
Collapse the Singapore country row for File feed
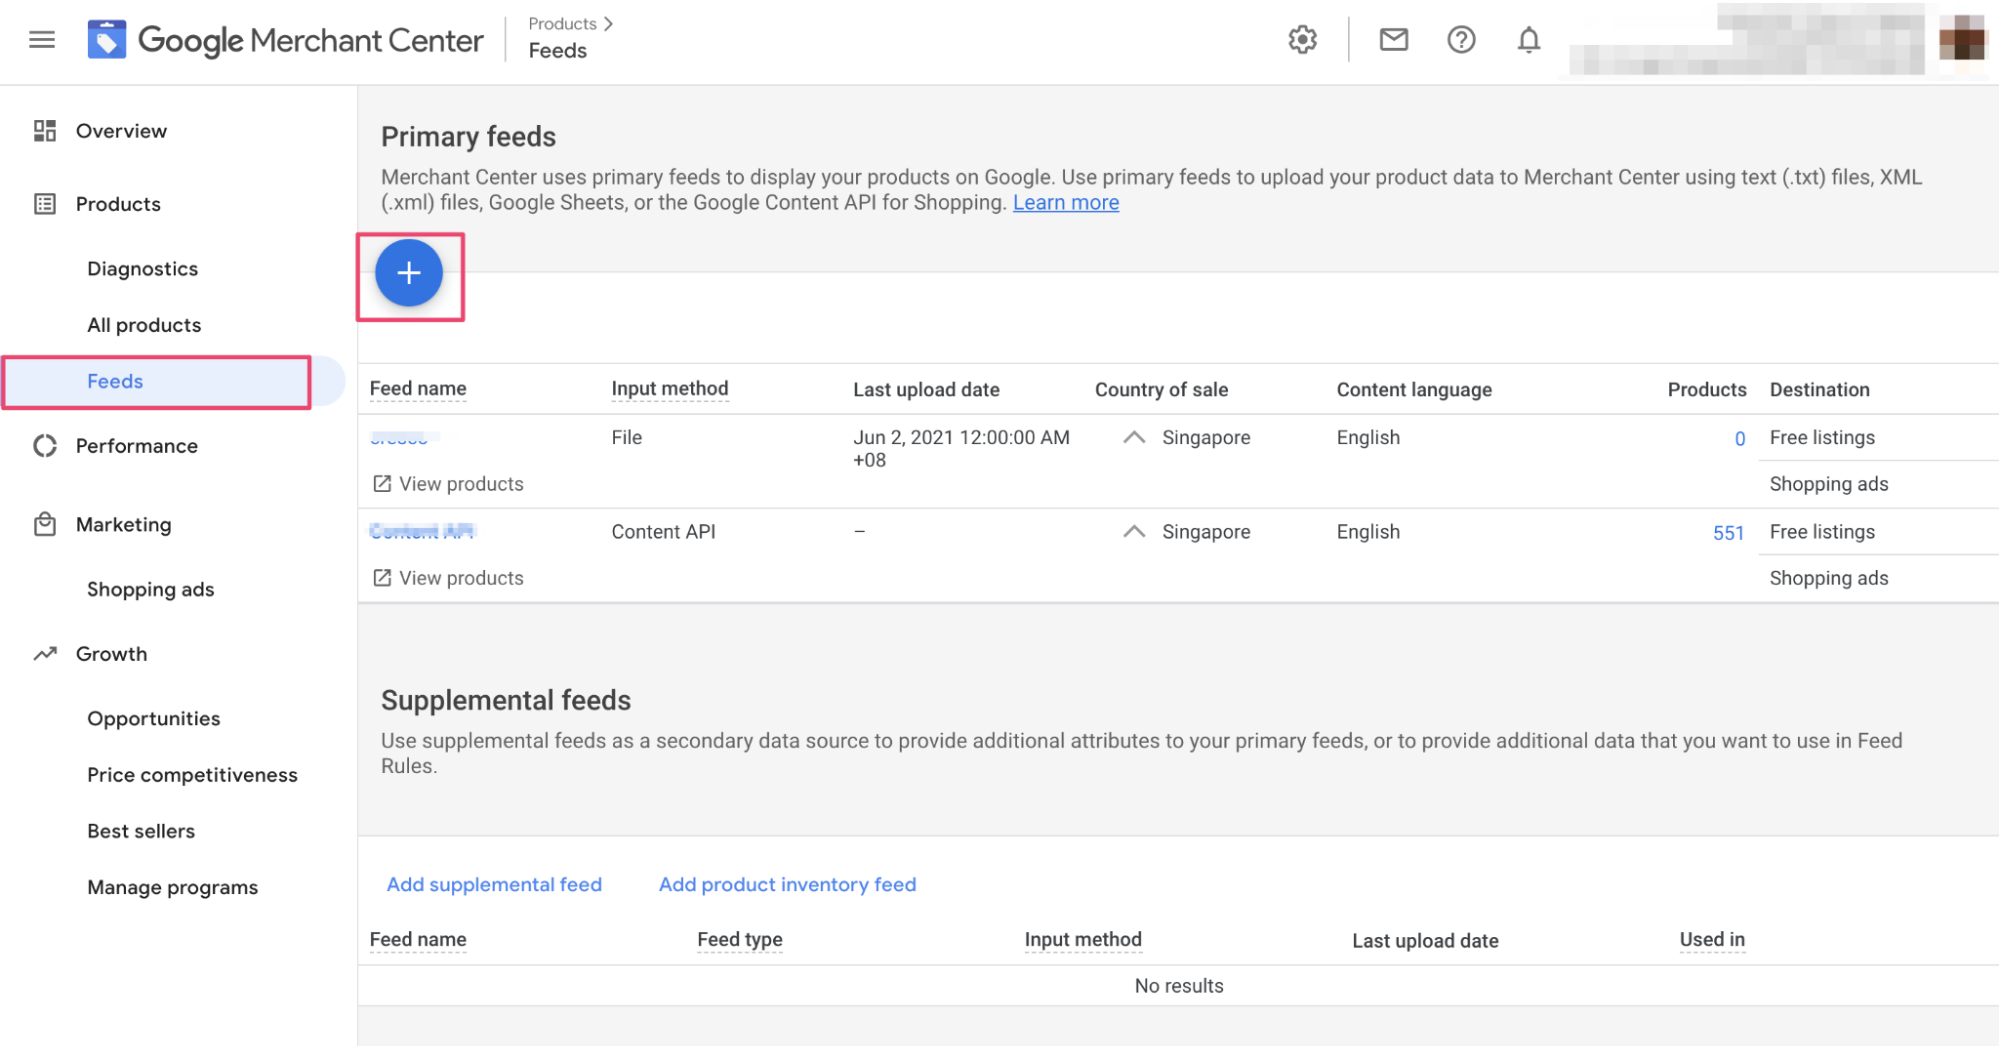coord(1133,438)
